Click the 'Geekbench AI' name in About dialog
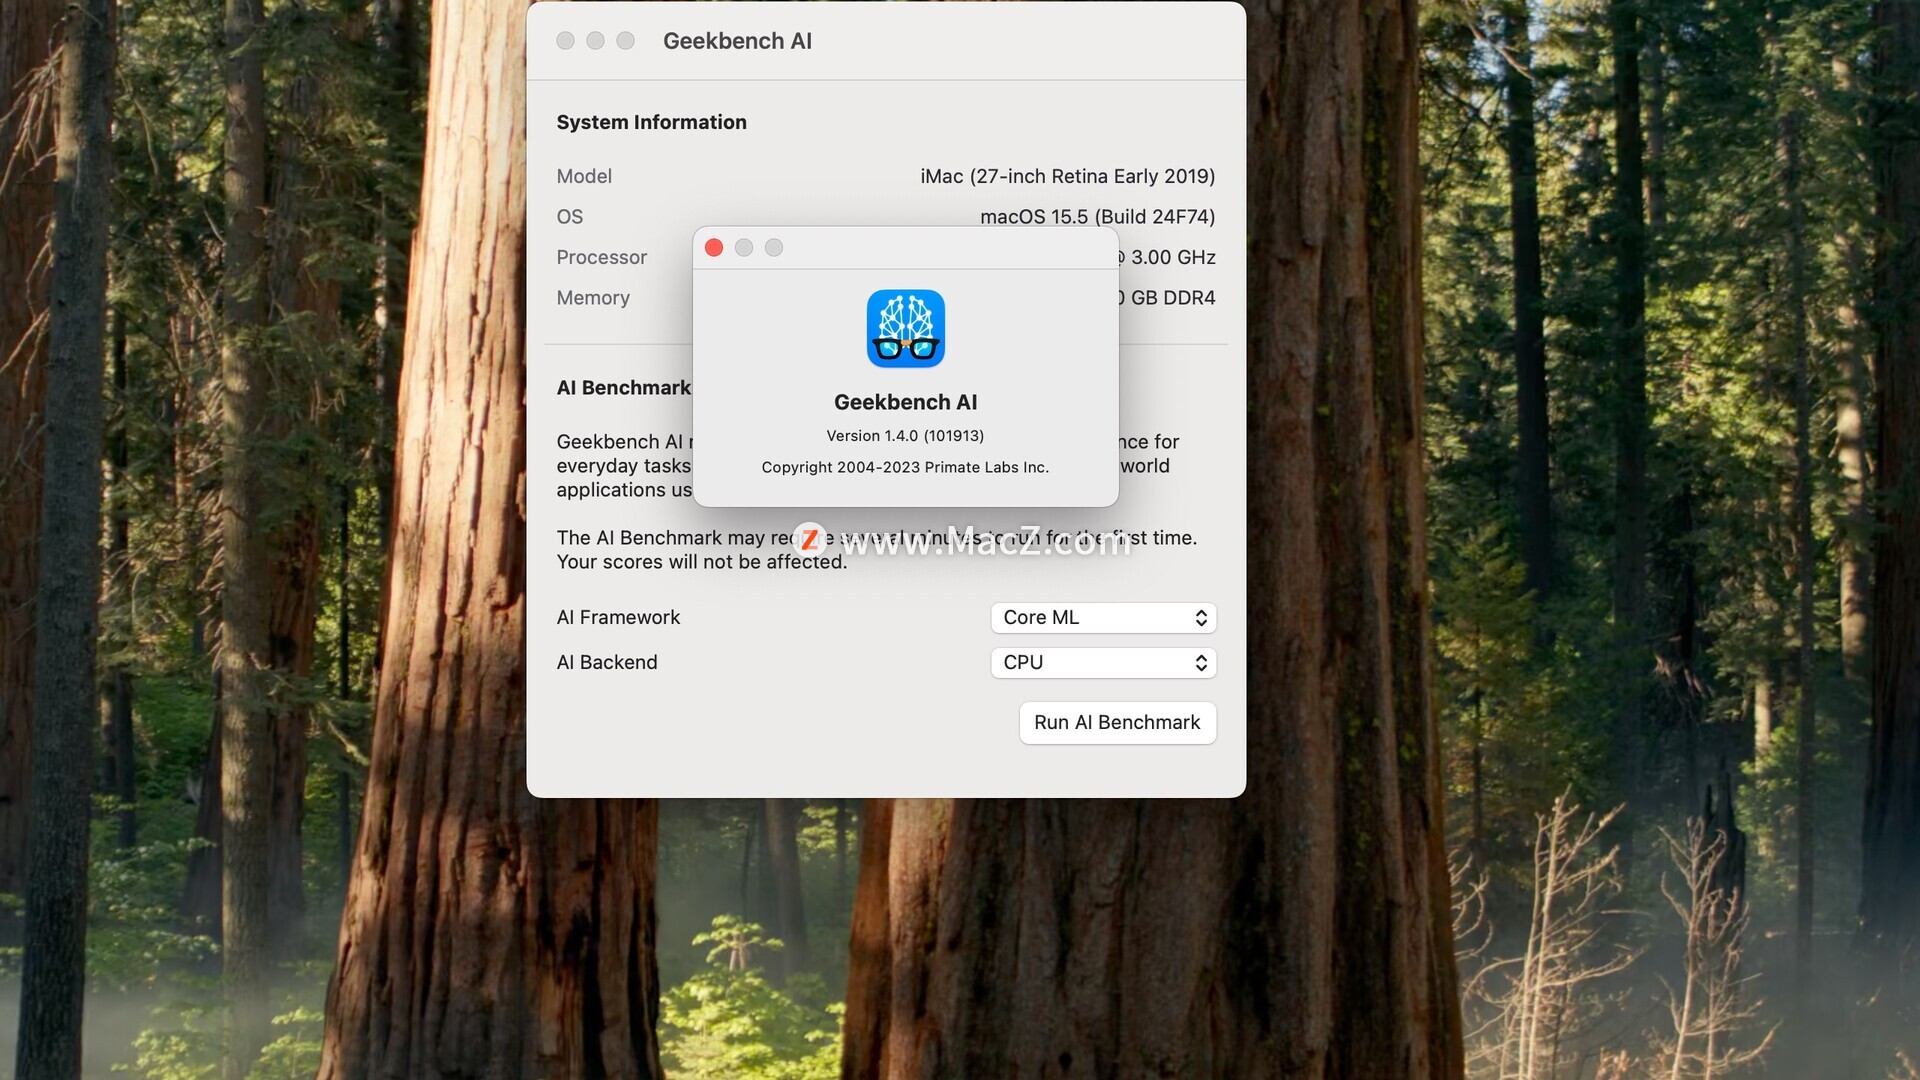Image resolution: width=1920 pixels, height=1080 pixels. coord(905,402)
